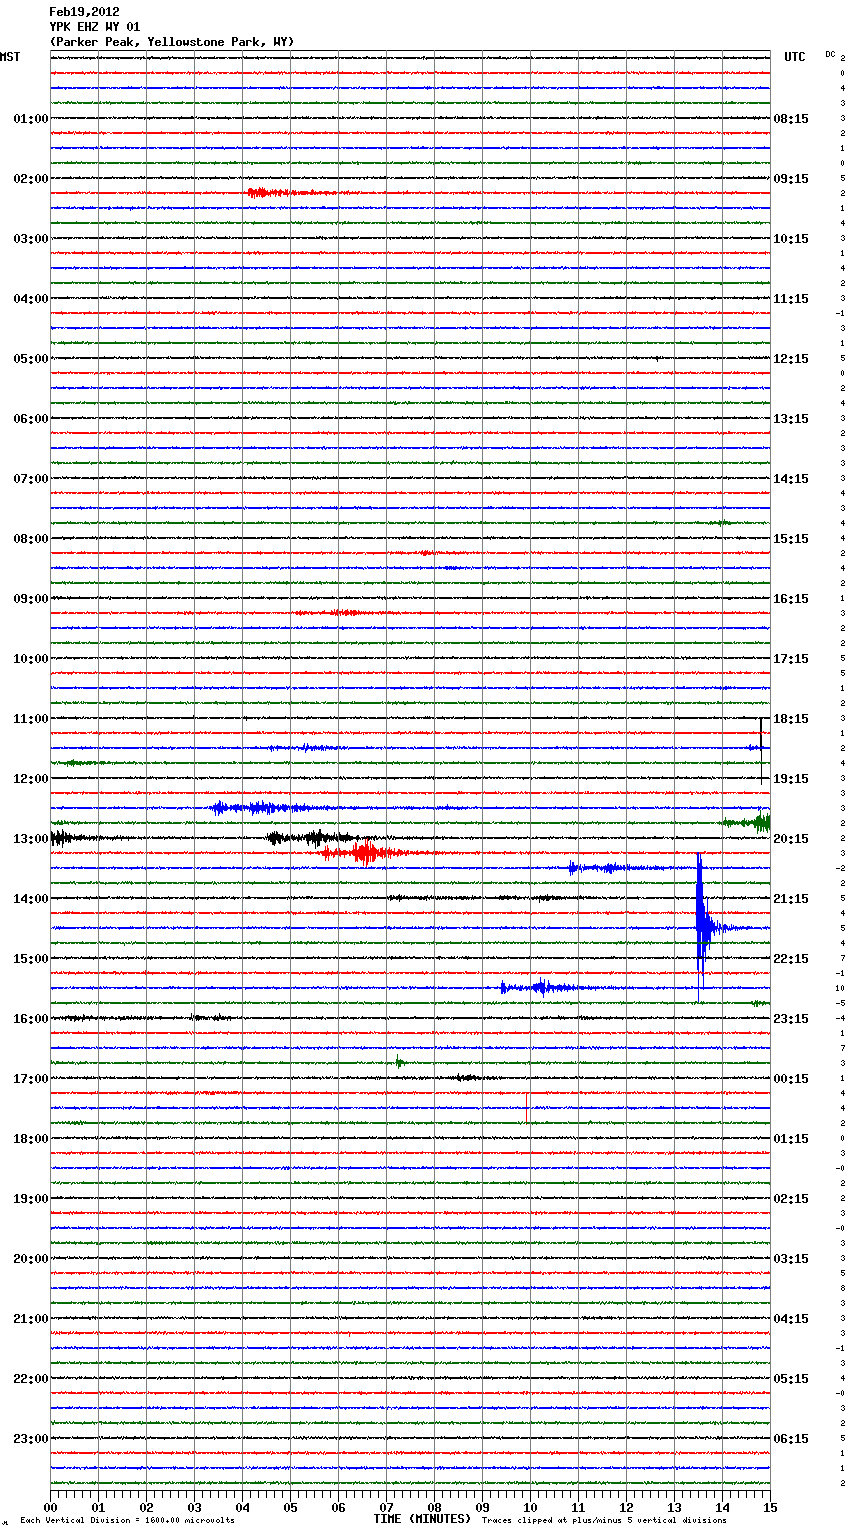Select the 21:00 MST time label
The width and height of the screenshot is (850, 1534).
[x=31, y=1319]
